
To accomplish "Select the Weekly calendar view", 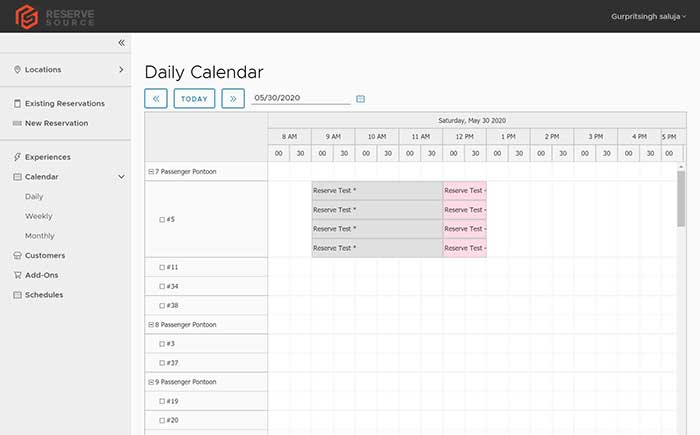I will click(39, 216).
